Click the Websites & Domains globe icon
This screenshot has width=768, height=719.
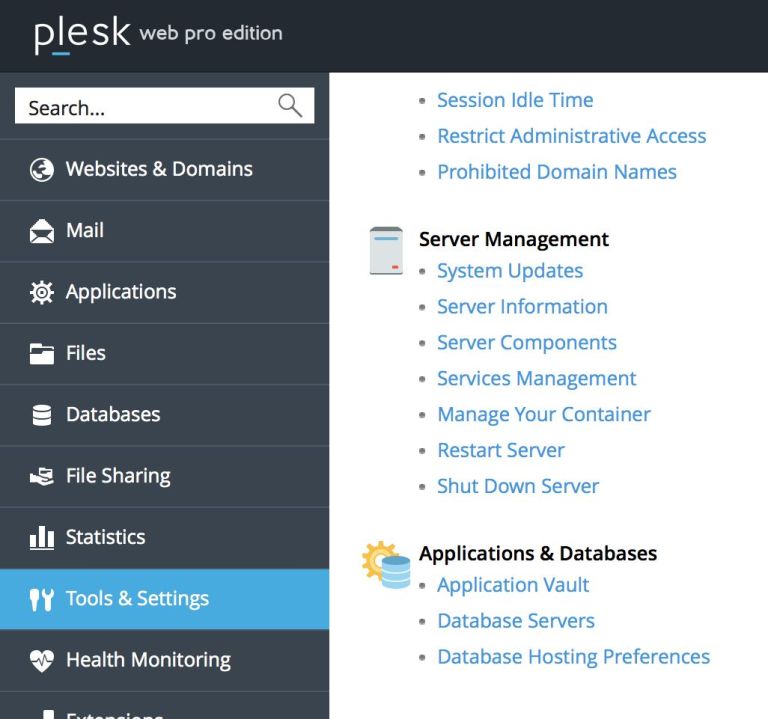[x=42, y=170]
